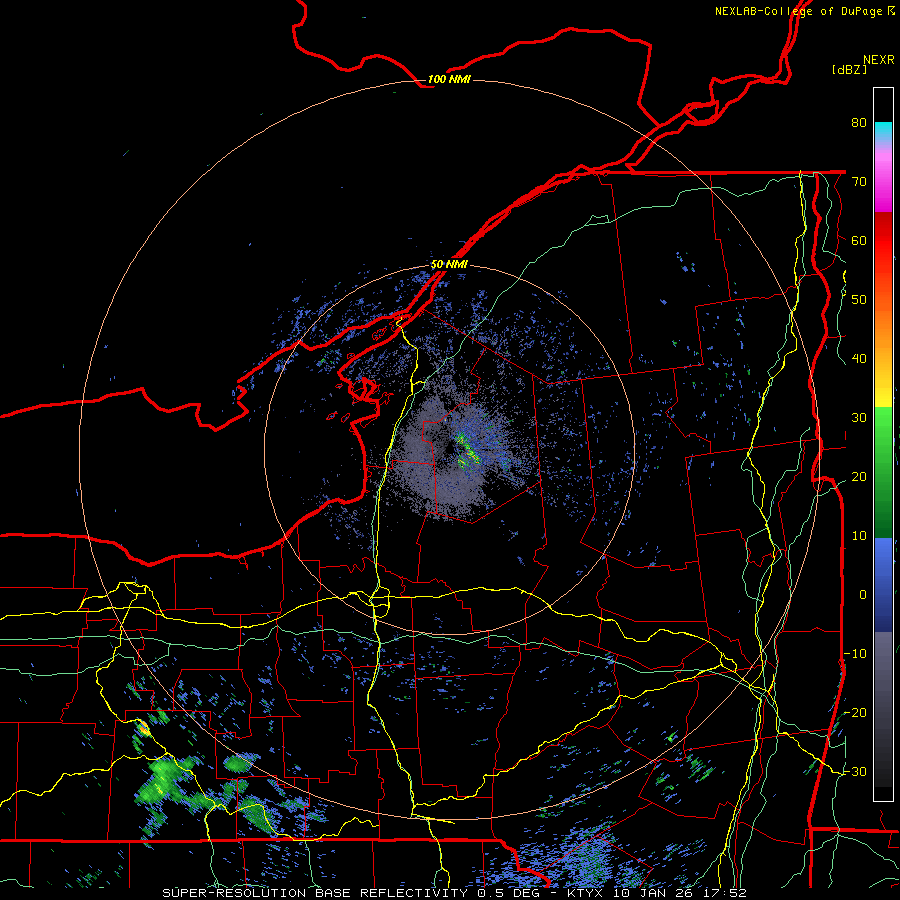The image size is (900, 900).
Task: Click the 50 NMI range ring label
Action: [x=449, y=265]
